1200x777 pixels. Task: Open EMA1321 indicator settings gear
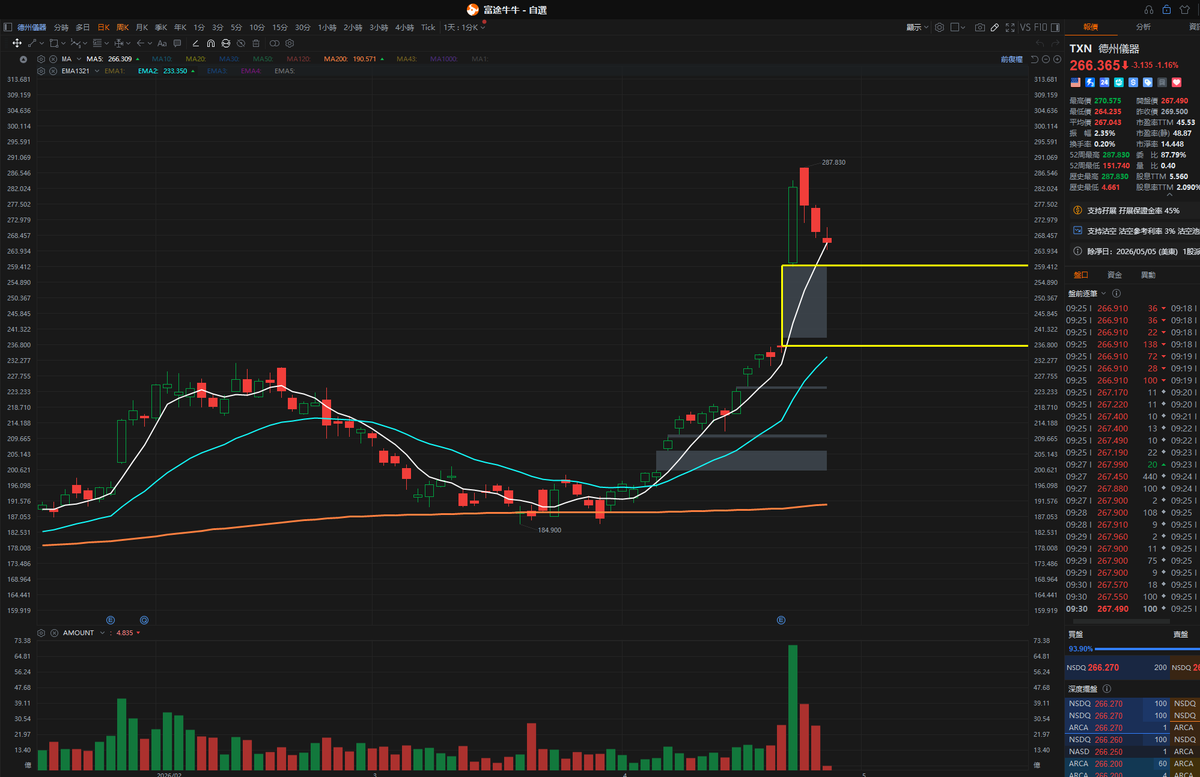point(41,71)
